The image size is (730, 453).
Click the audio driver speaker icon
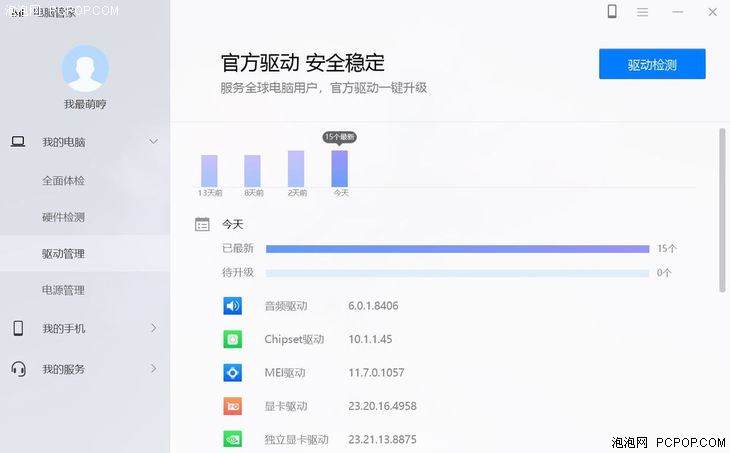pyautogui.click(x=232, y=306)
